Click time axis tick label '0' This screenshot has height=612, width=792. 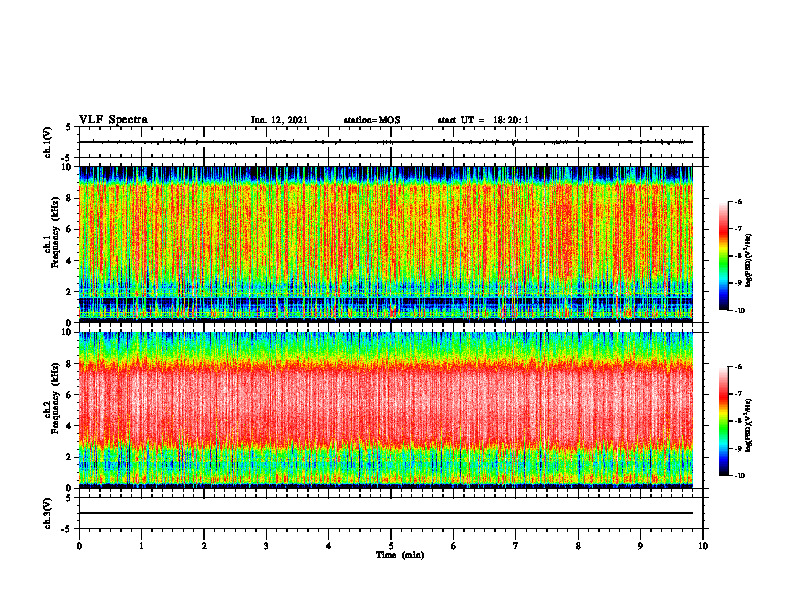pyautogui.click(x=79, y=546)
